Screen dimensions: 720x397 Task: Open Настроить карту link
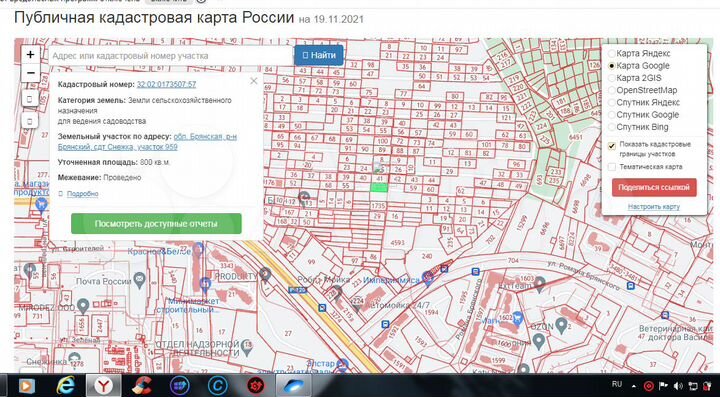654,207
